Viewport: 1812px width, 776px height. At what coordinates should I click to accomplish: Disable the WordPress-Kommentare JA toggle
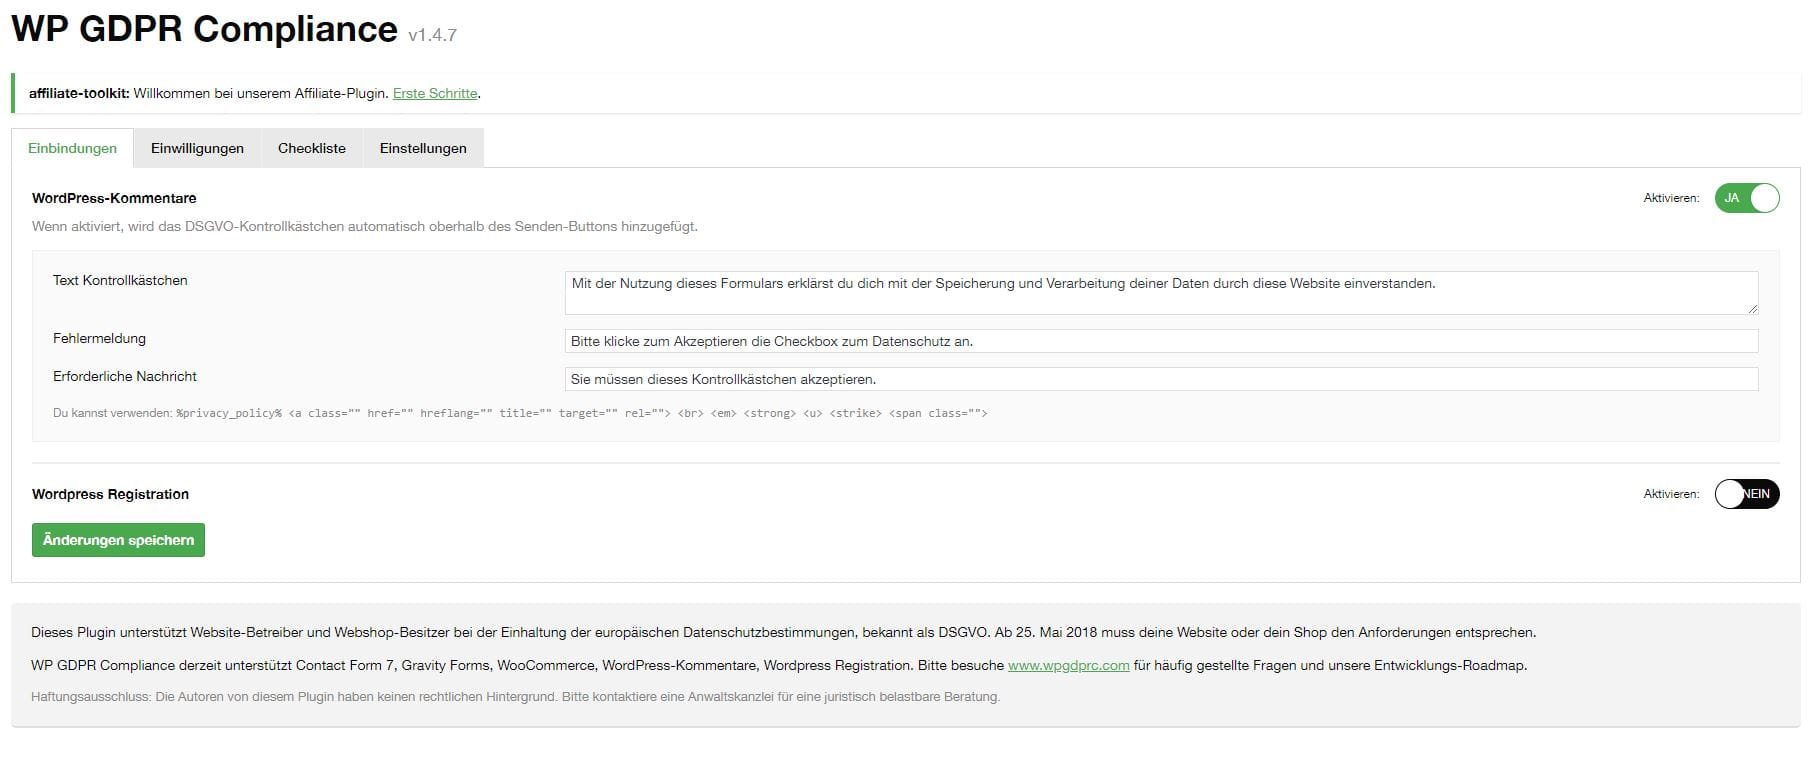click(x=1747, y=198)
